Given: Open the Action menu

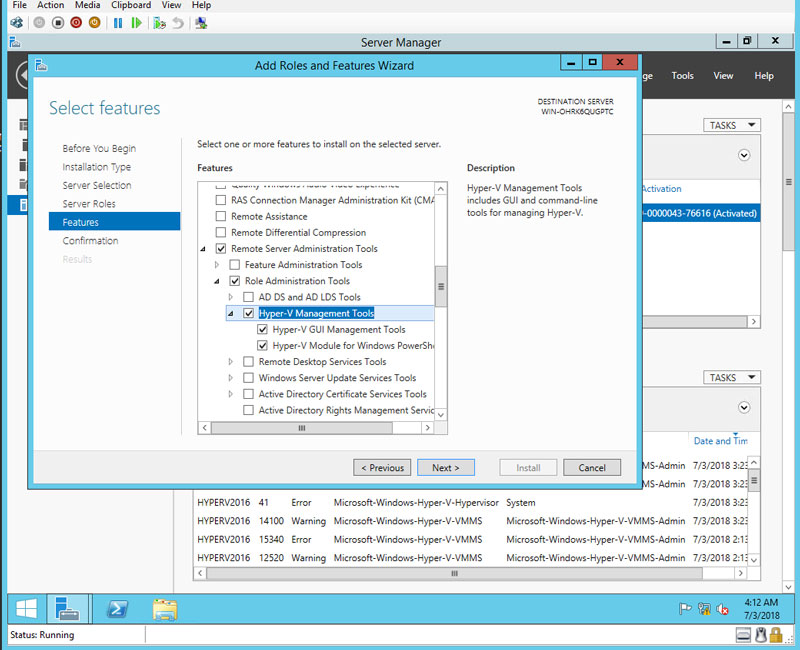Looking at the screenshot, I should (51, 5).
